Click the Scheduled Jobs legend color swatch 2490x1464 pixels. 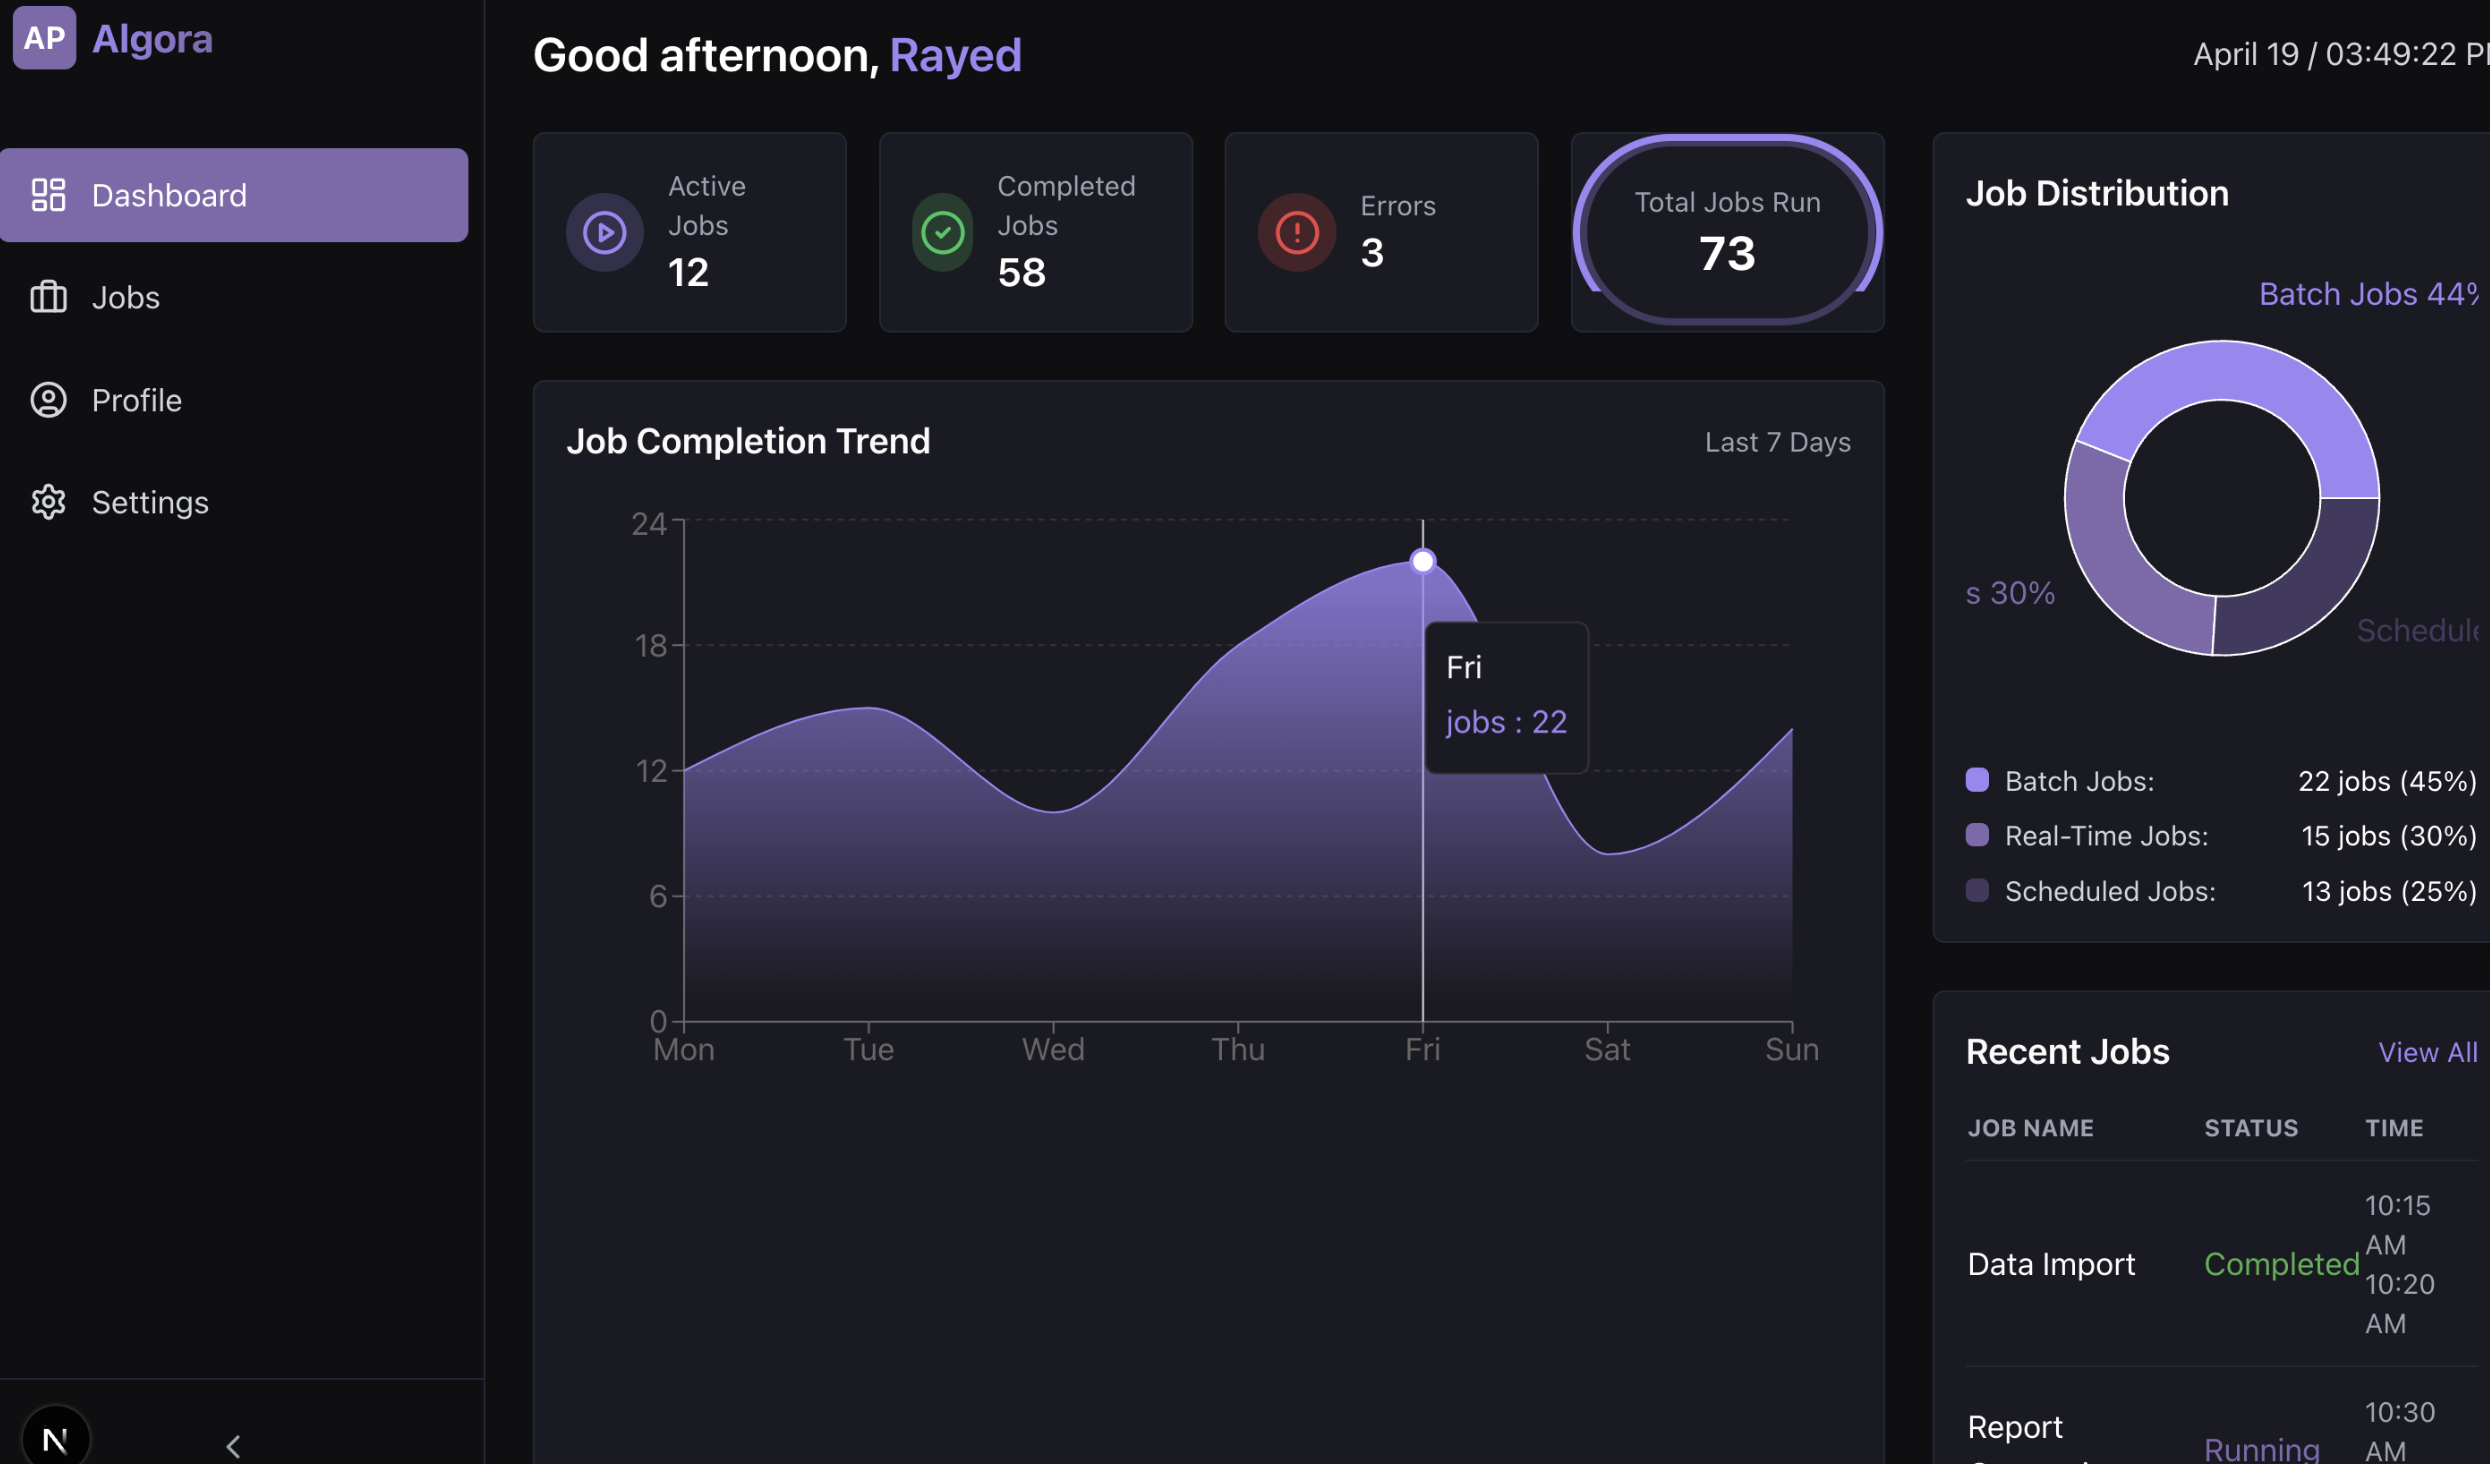[1976, 890]
